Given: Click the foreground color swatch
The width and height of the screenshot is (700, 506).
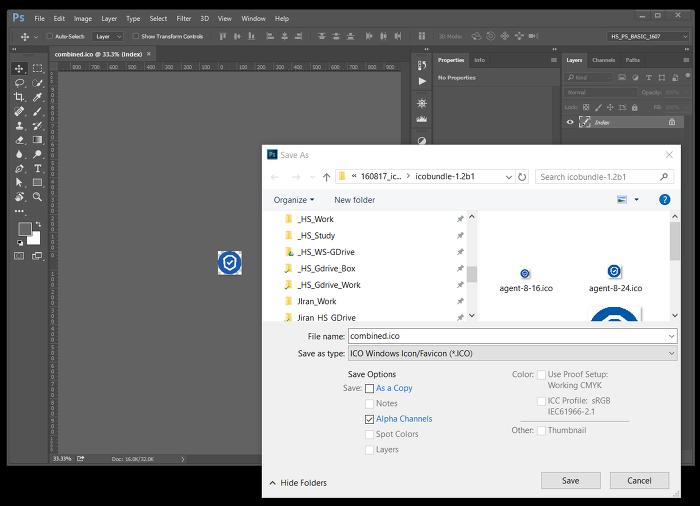Looking at the screenshot, I should [x=24, y=229].
